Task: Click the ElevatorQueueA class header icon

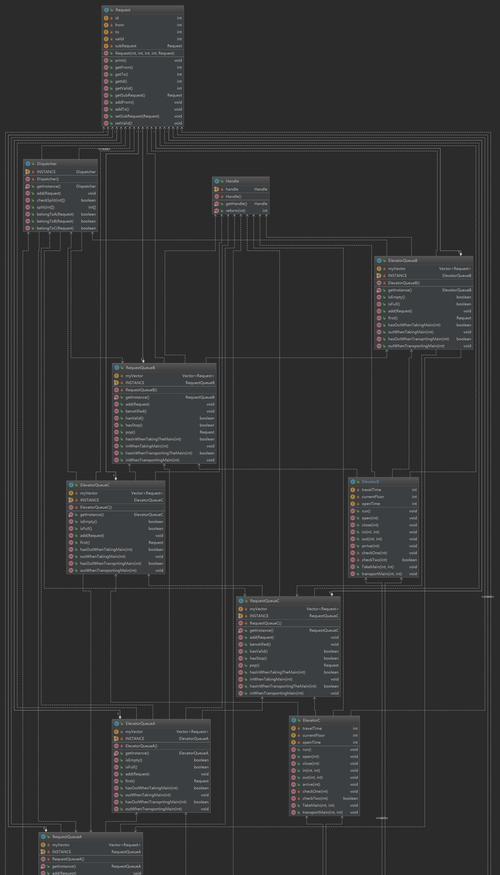Action: click(x=116, y=723)
